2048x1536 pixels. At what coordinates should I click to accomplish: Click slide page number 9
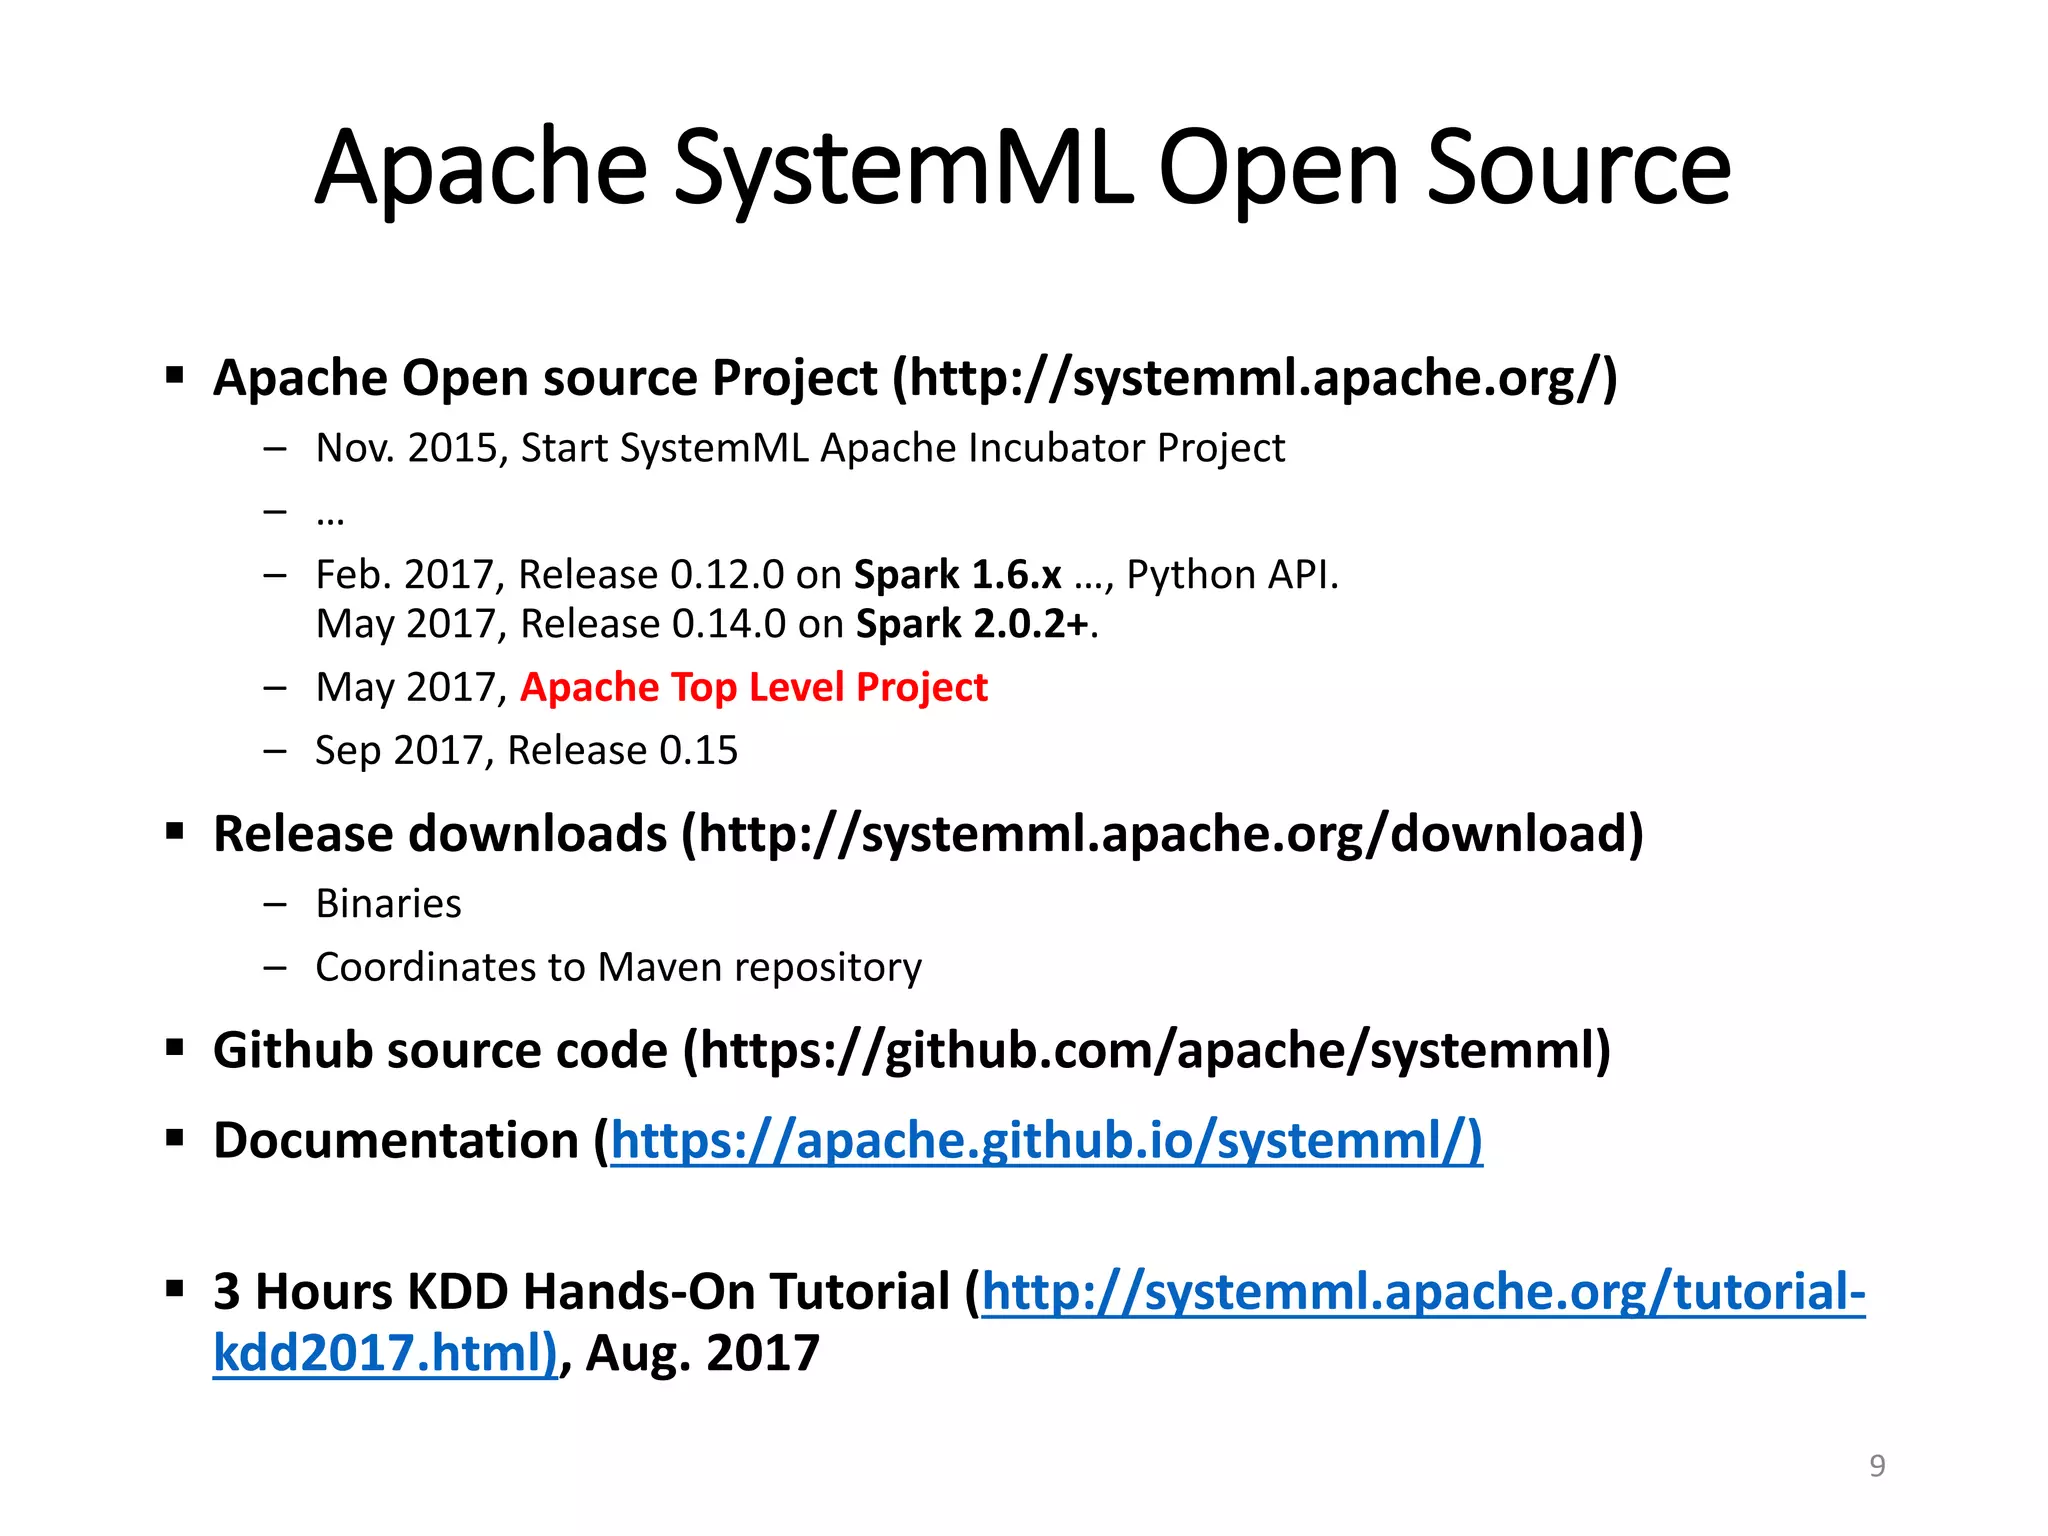click(x=1877, y=1466)
